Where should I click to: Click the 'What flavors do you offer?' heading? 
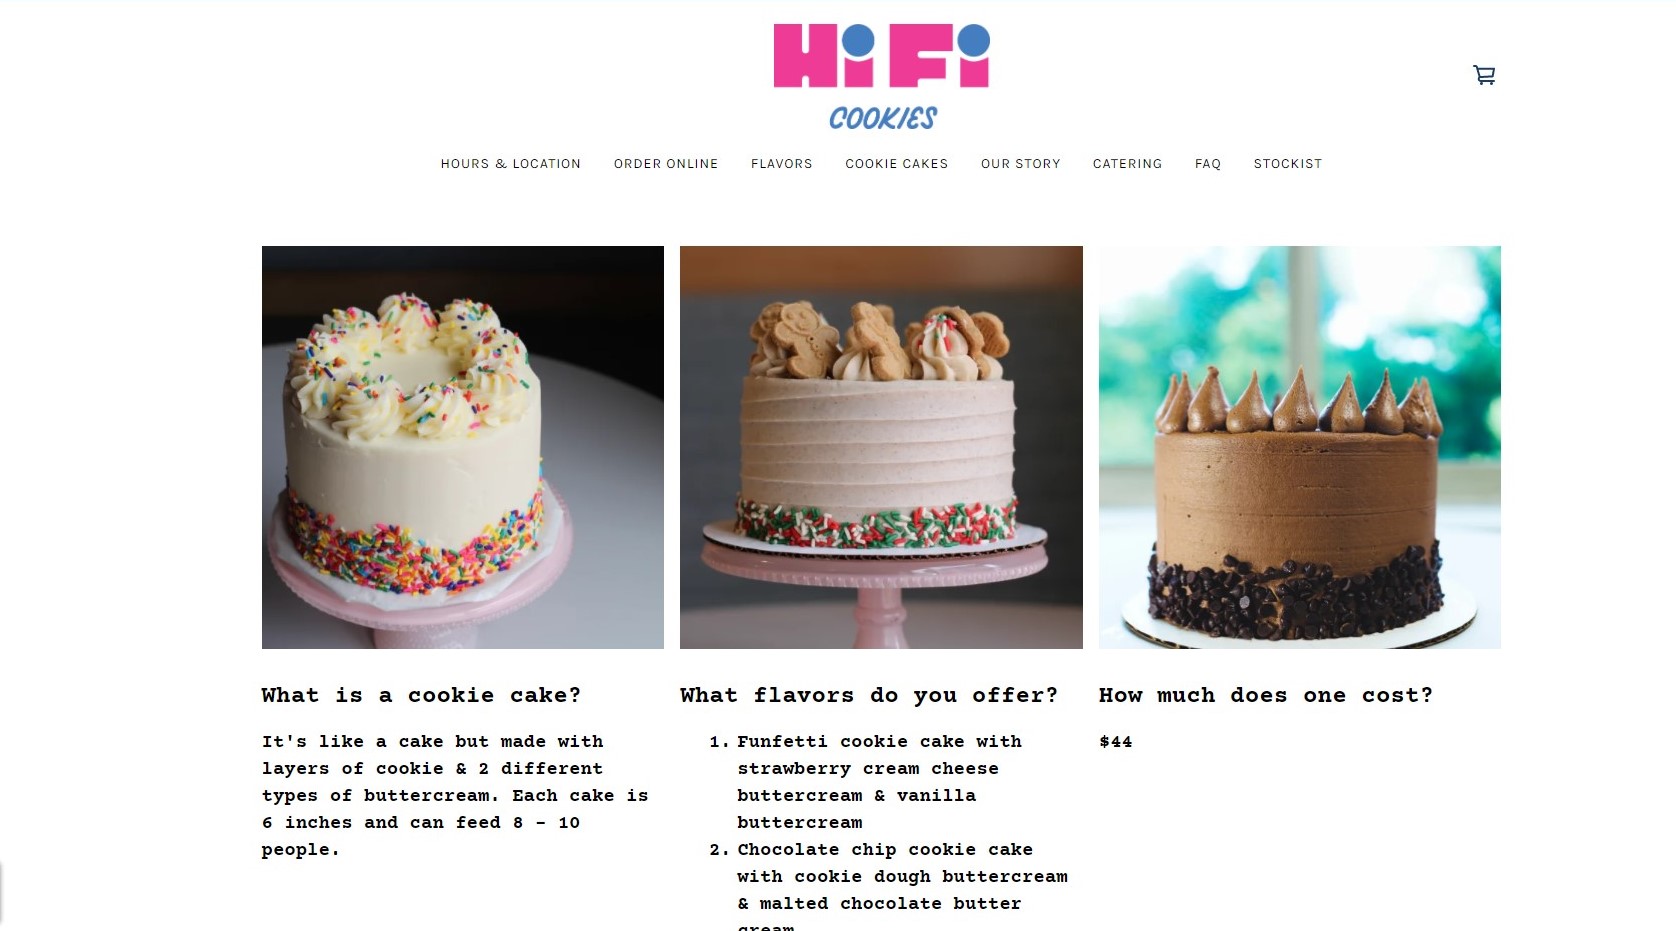click(869, 695)
